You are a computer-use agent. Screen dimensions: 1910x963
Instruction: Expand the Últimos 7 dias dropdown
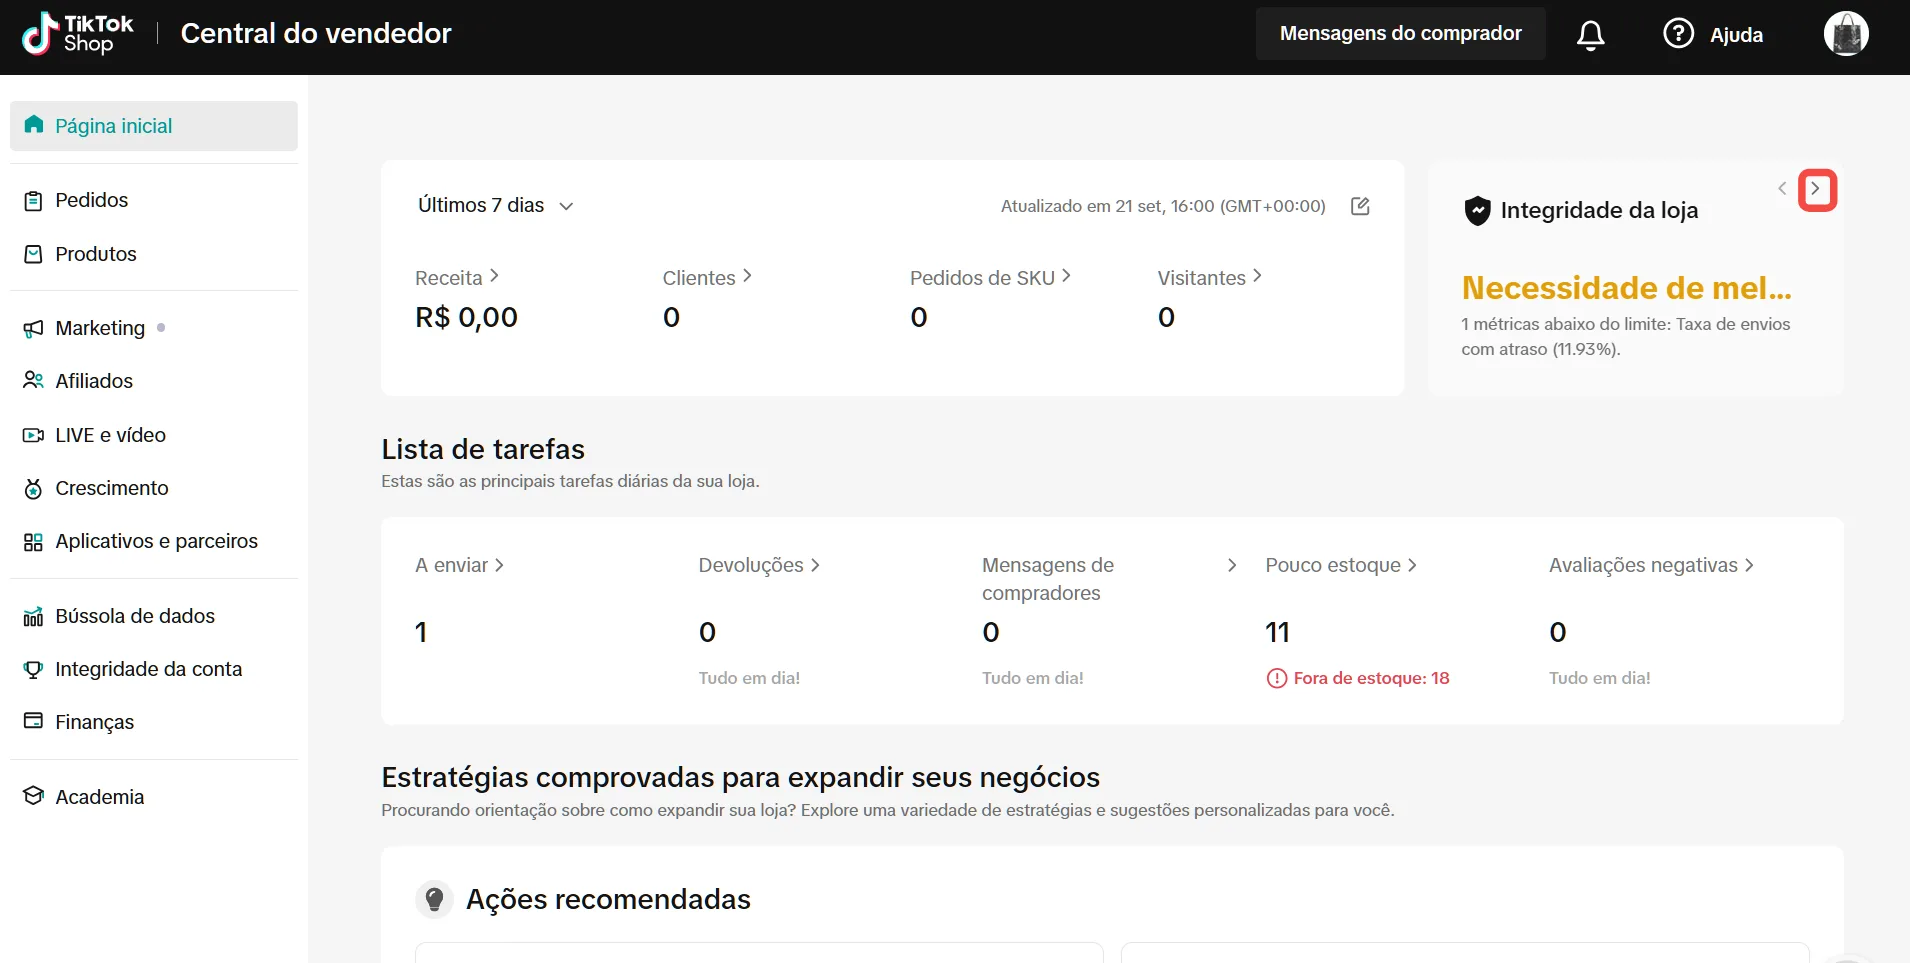(x=496, y=205)
